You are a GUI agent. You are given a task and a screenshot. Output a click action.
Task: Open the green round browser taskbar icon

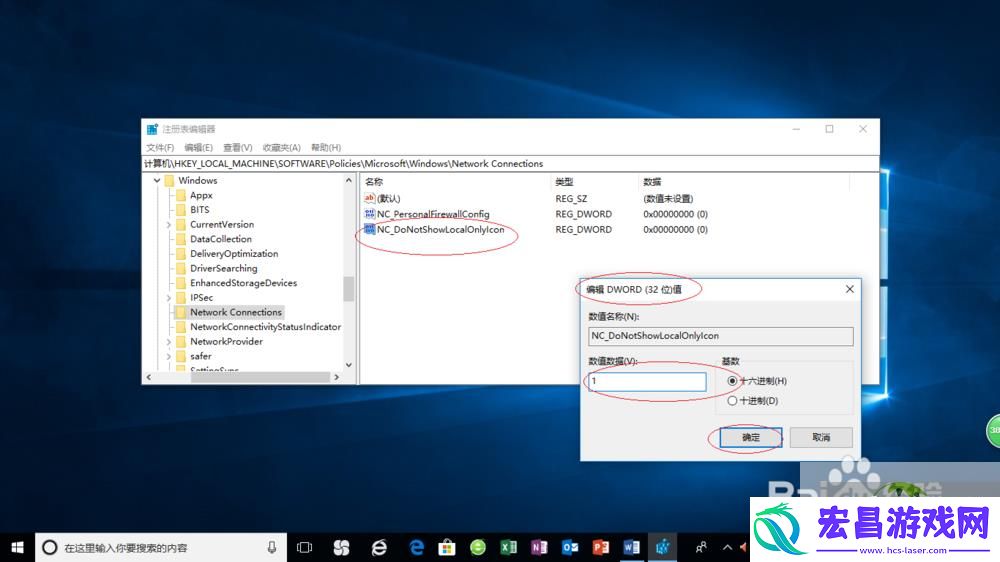click(478, 547)
